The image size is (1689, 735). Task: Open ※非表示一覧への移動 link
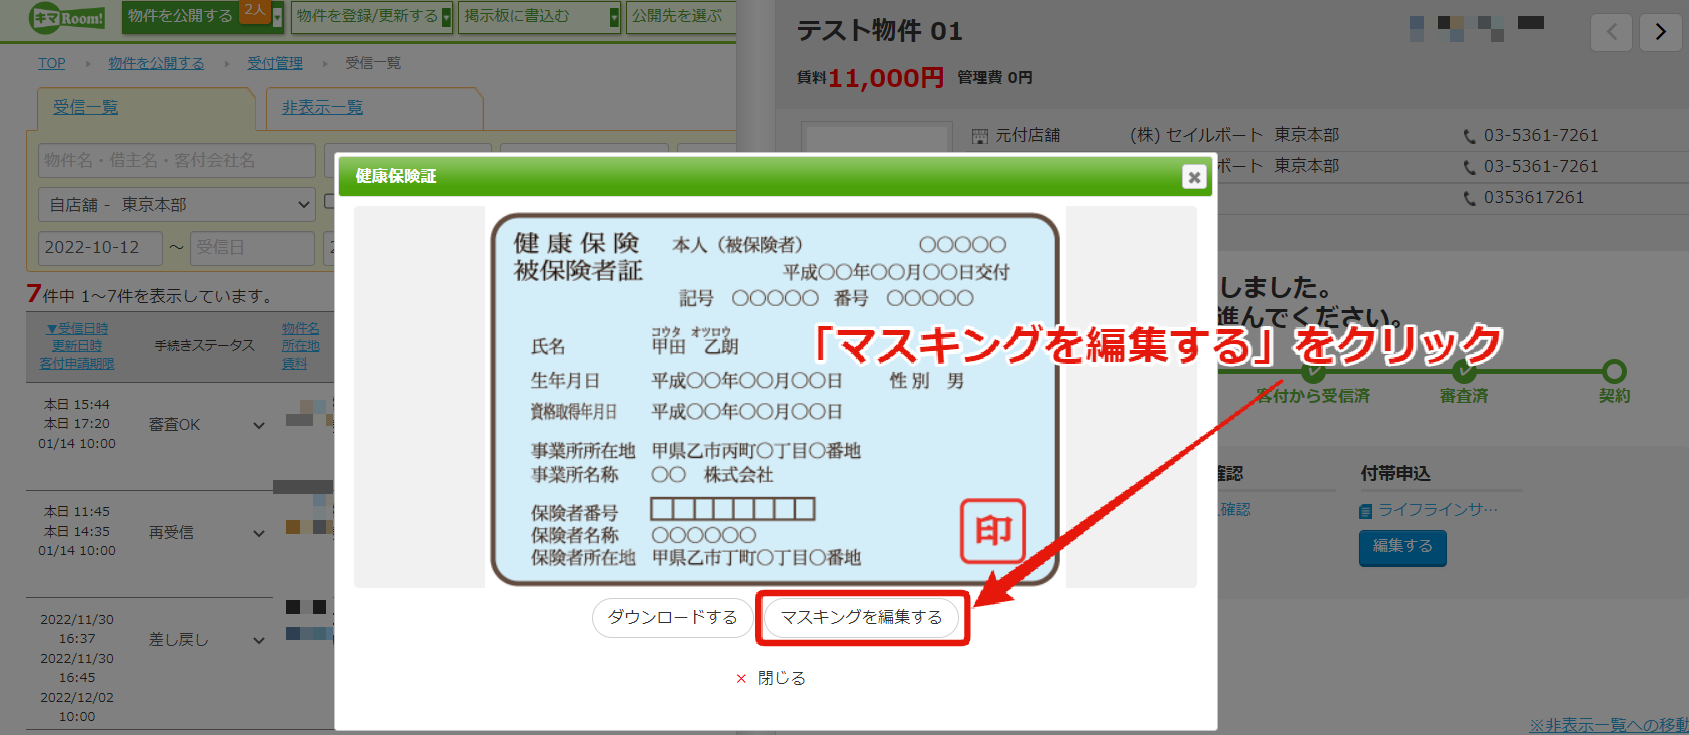(1608, 725)
